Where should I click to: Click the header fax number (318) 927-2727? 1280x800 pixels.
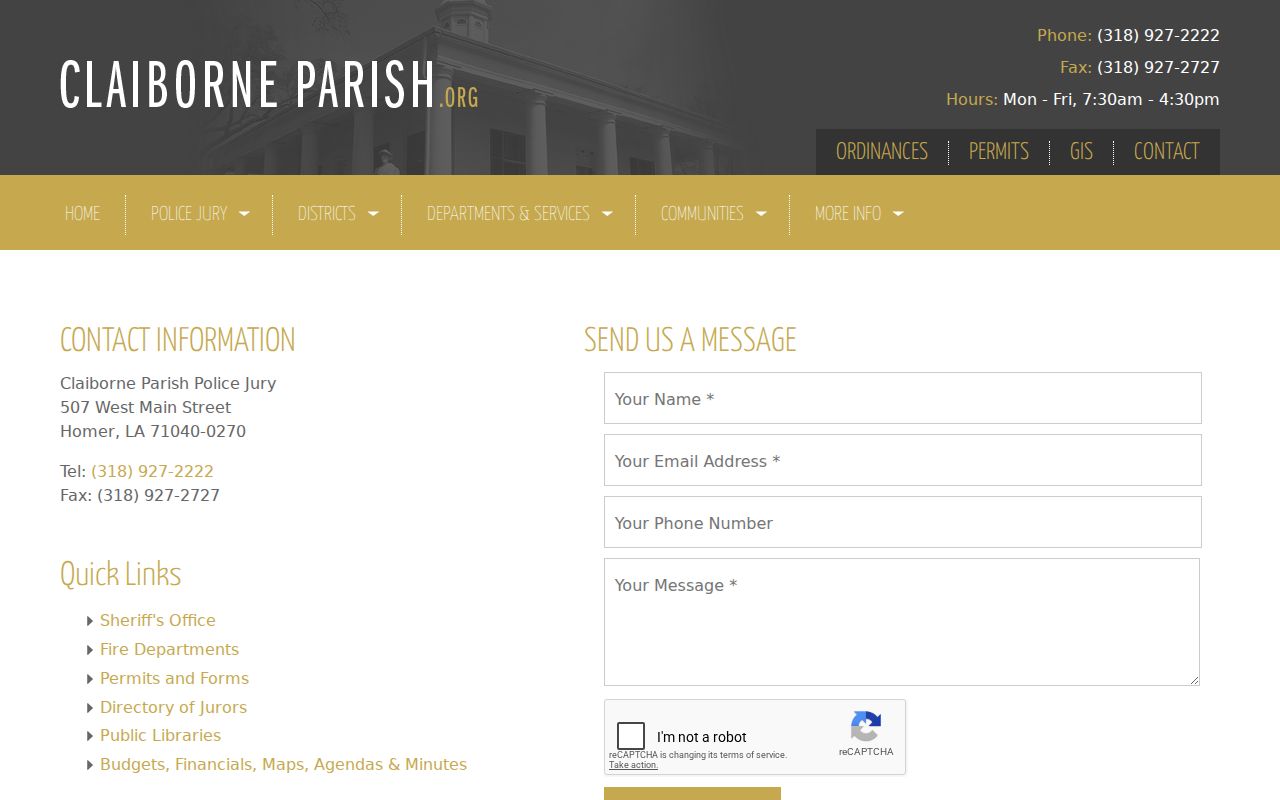(1158, 67)
